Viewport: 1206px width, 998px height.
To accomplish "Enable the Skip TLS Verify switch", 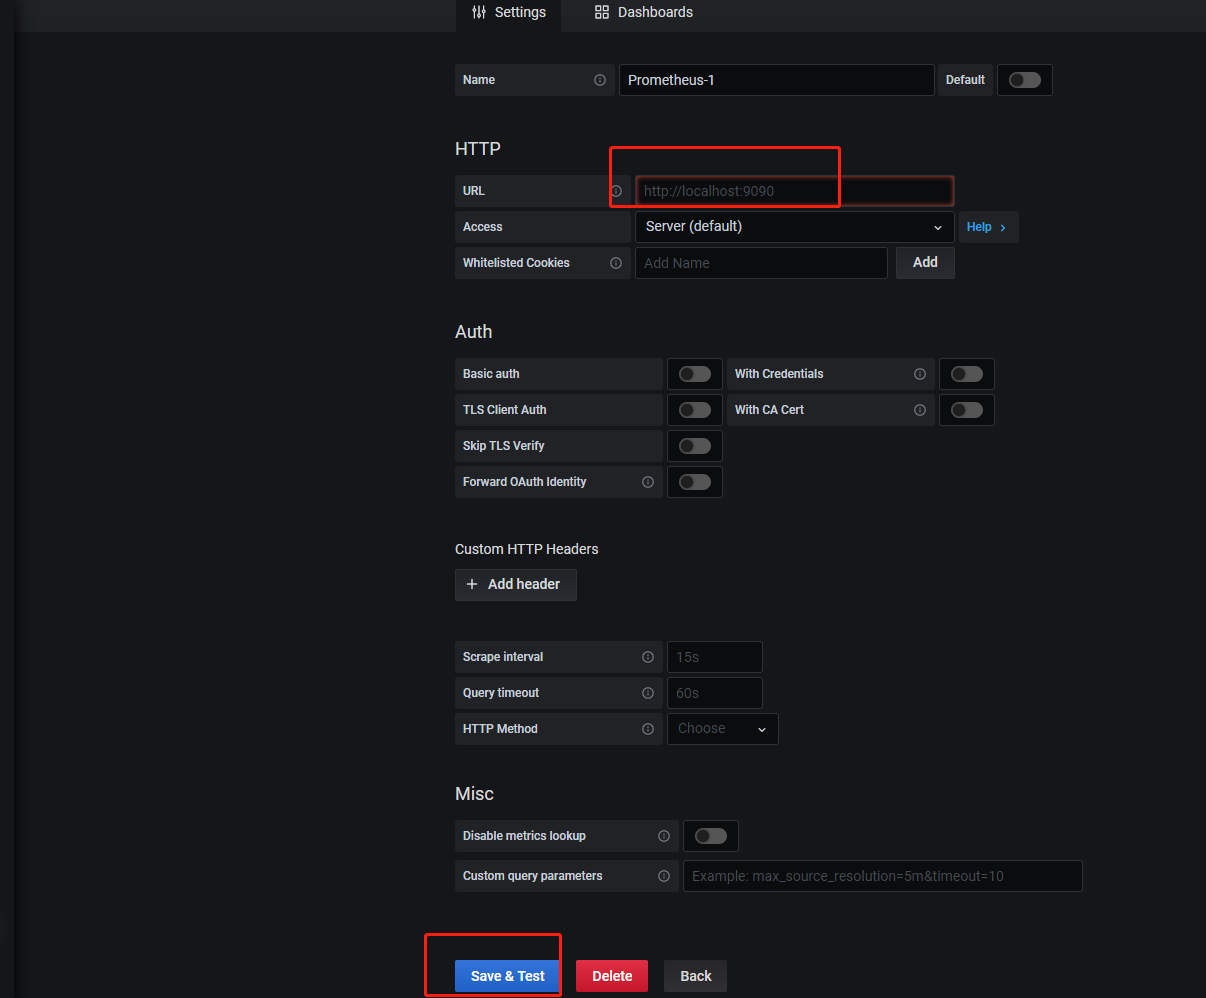I will (695, 446).
